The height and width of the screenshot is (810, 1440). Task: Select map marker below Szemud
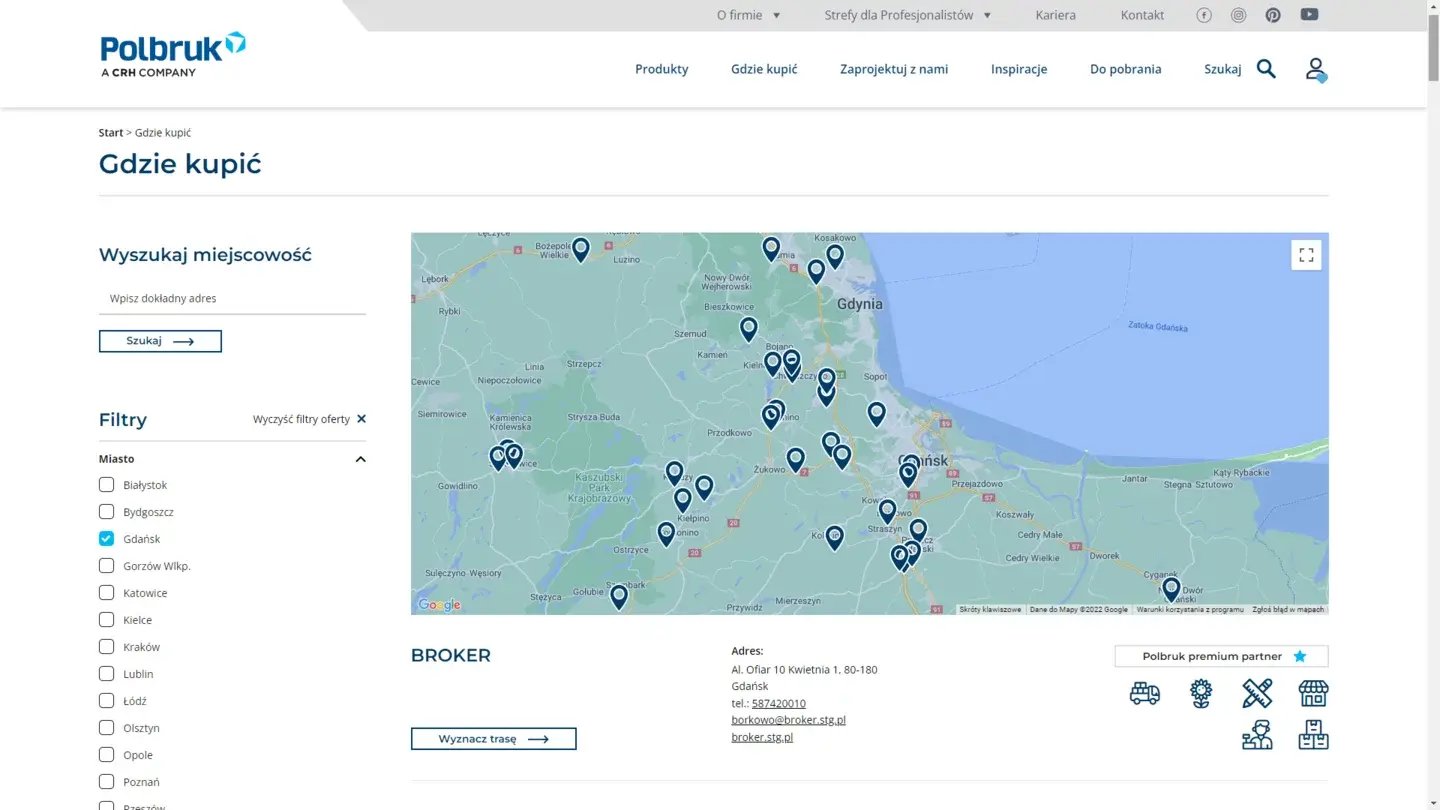click(749, 329)
